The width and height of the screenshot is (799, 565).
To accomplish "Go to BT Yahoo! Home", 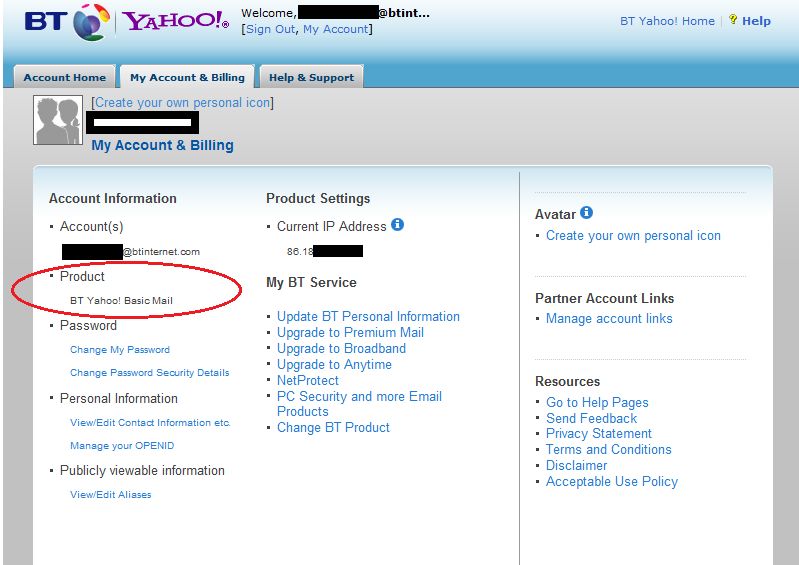I will 667,21.
